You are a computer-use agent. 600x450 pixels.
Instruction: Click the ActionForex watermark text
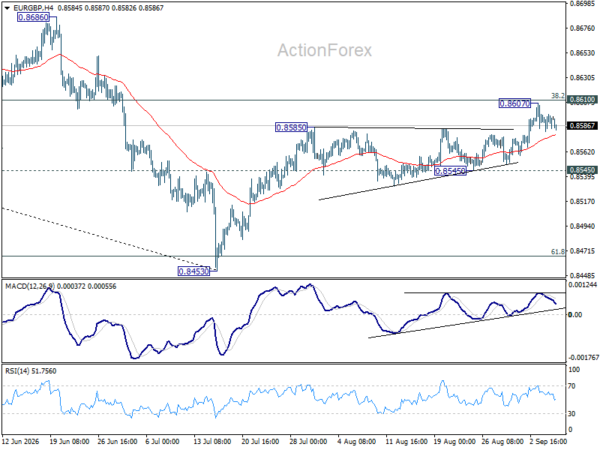point(324,50)
